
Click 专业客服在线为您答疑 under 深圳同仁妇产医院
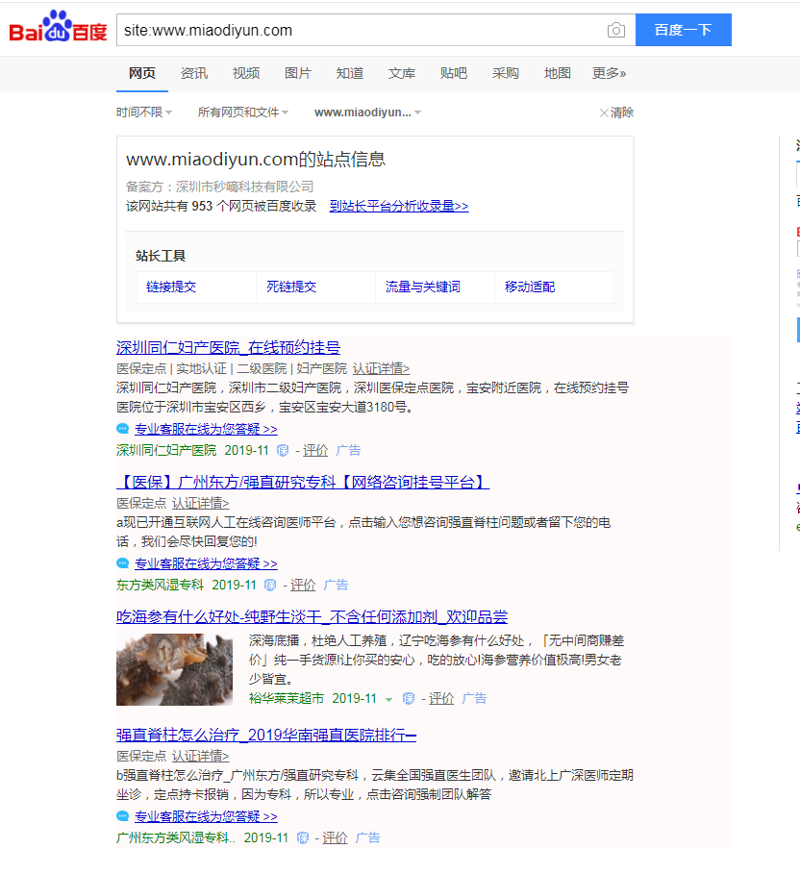click(x=206, y=429)
